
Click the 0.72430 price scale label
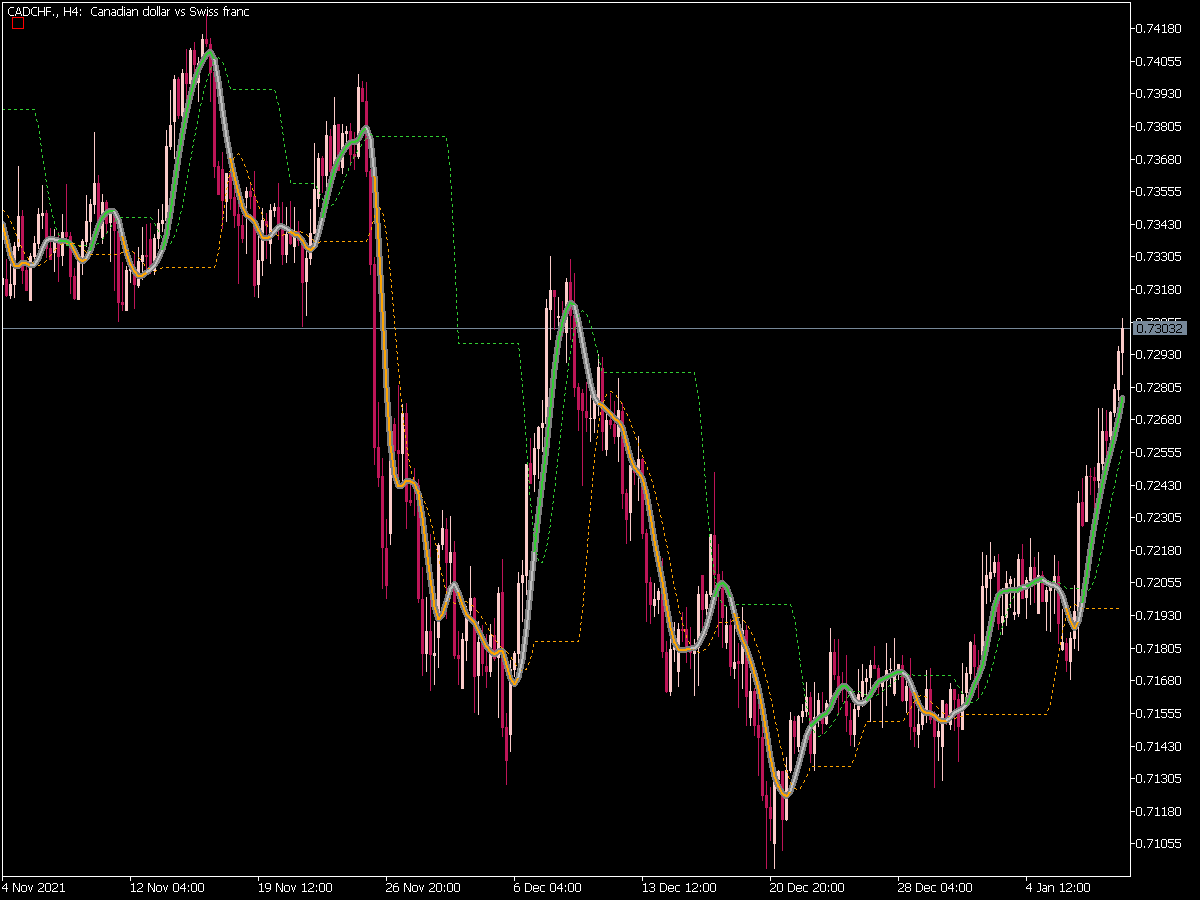(x=1160, y=485)
